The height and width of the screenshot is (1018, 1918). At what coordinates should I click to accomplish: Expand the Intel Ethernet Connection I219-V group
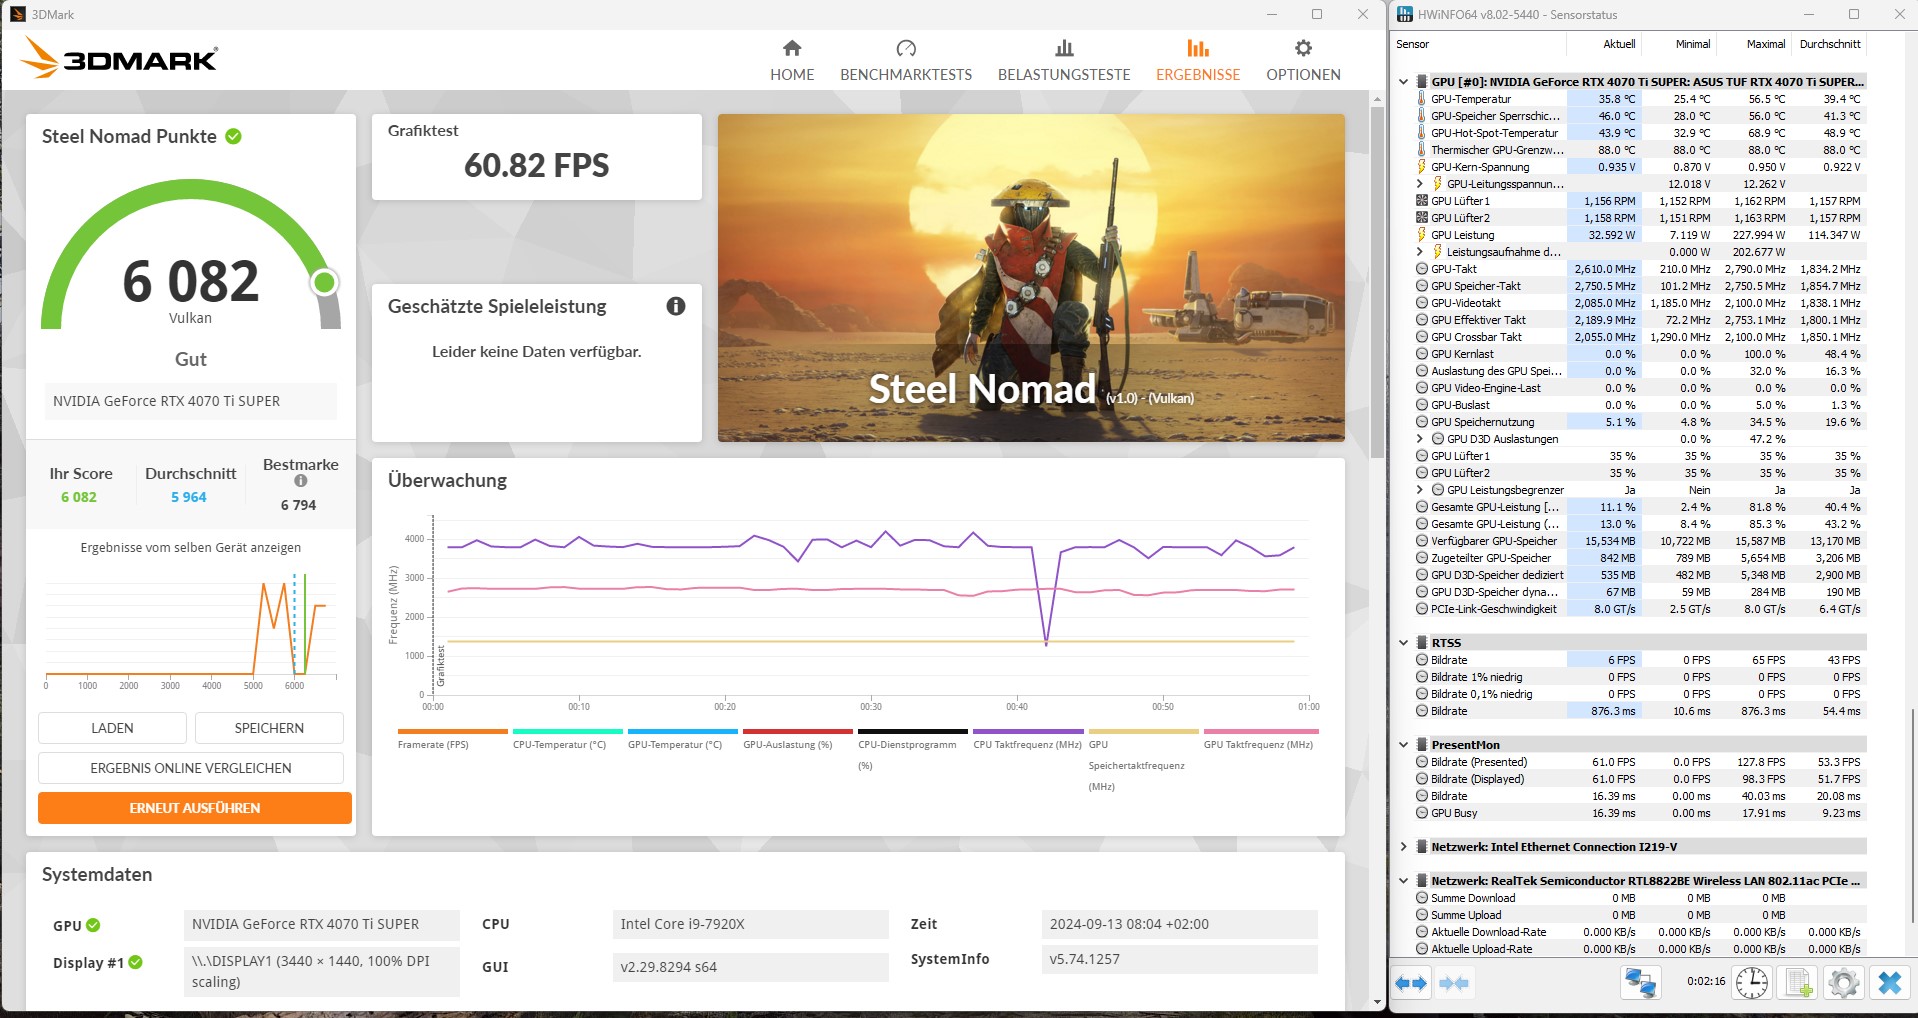pyautogui.click(x=1403, y=847)
